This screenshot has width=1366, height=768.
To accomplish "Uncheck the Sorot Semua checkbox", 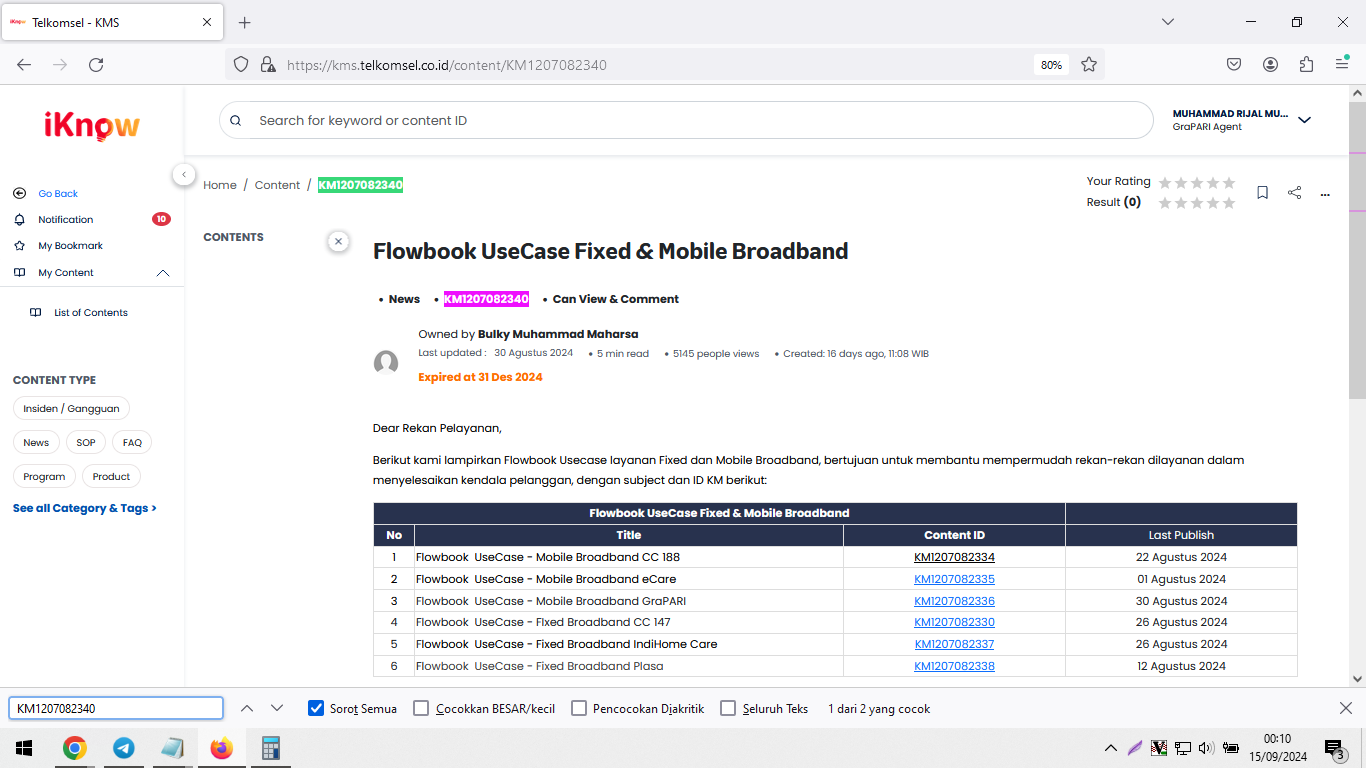I will tap(316, 708).
